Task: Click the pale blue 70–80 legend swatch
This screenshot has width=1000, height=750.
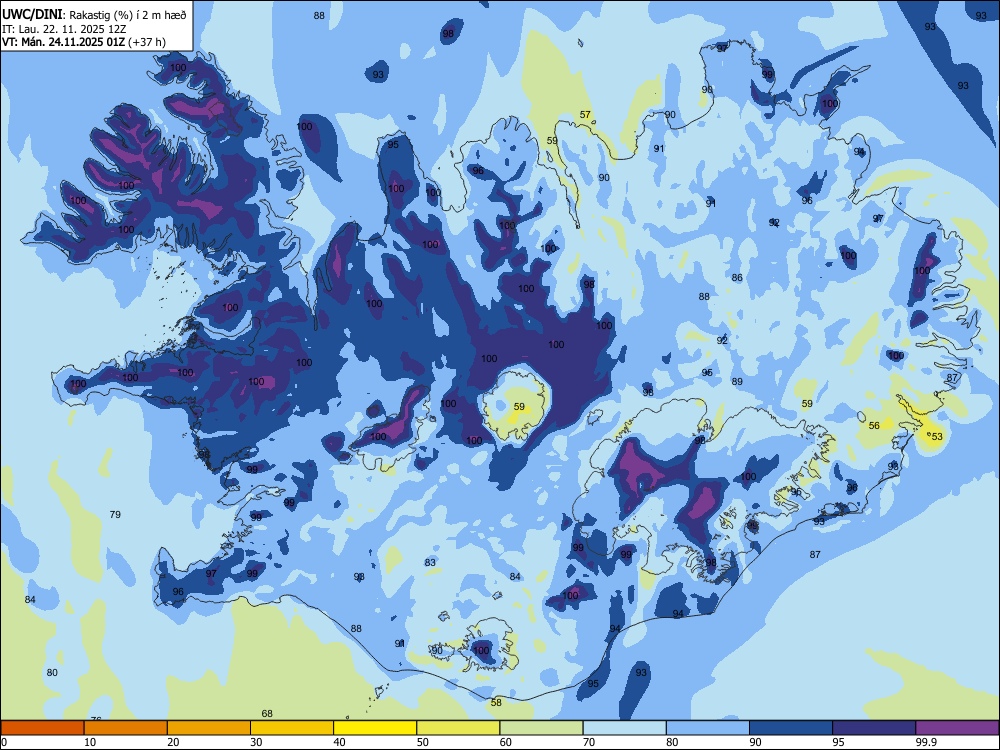Action: (624, 728)
